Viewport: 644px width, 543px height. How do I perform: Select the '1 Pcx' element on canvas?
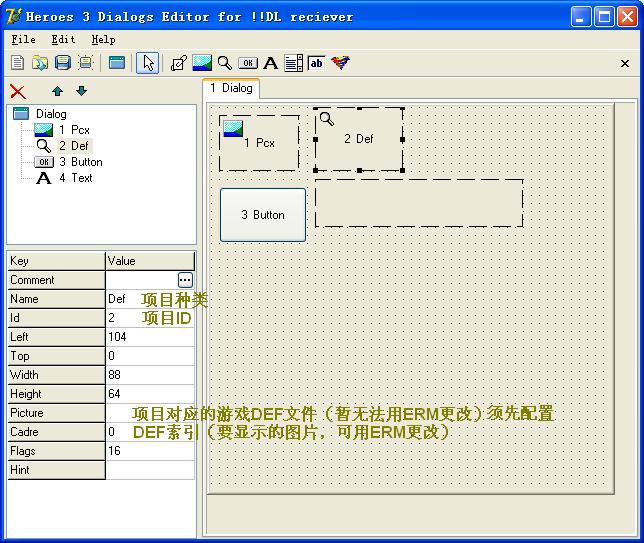(x=259, y=143)
